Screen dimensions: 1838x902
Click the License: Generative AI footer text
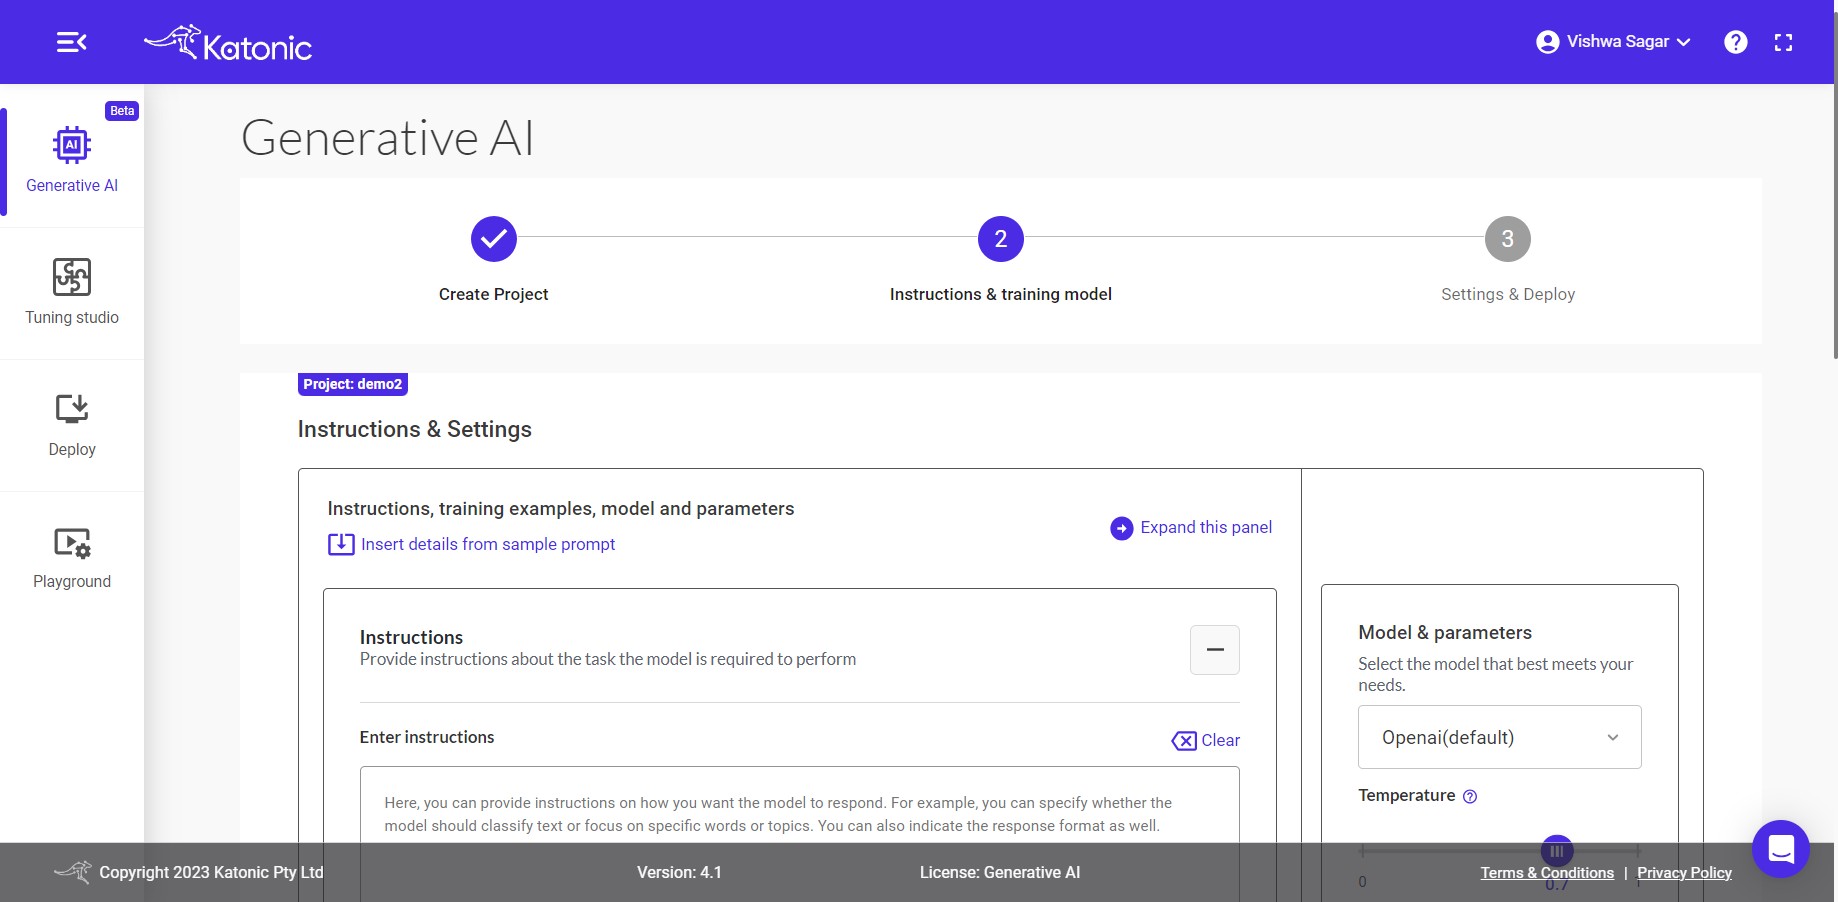1000,872
